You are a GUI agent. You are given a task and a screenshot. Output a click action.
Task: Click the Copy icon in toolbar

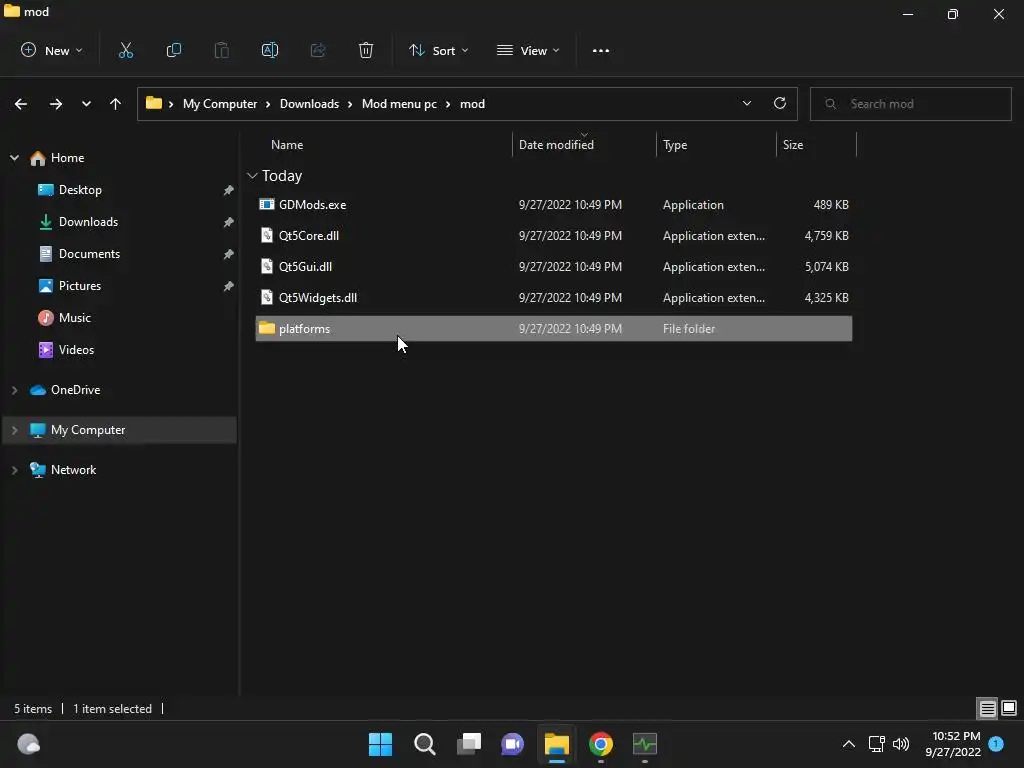[174, 50]
